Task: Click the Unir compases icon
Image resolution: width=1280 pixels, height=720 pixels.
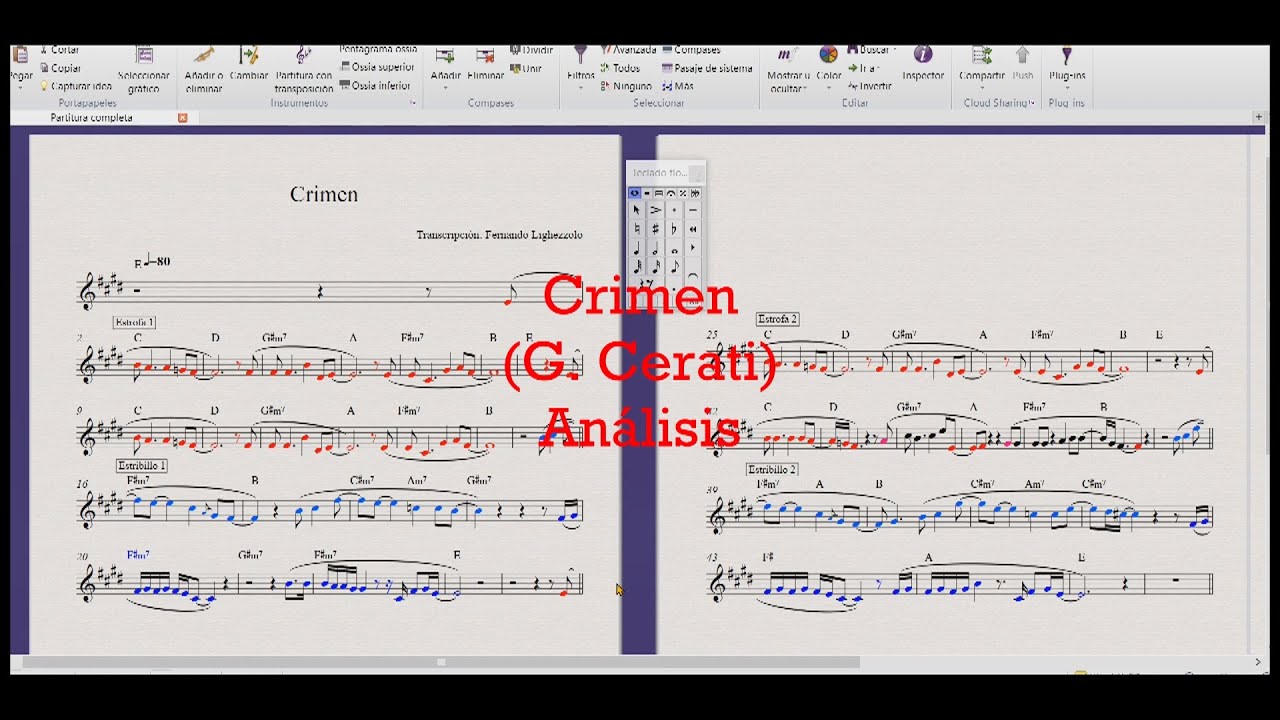Action: tap(515, 68)
